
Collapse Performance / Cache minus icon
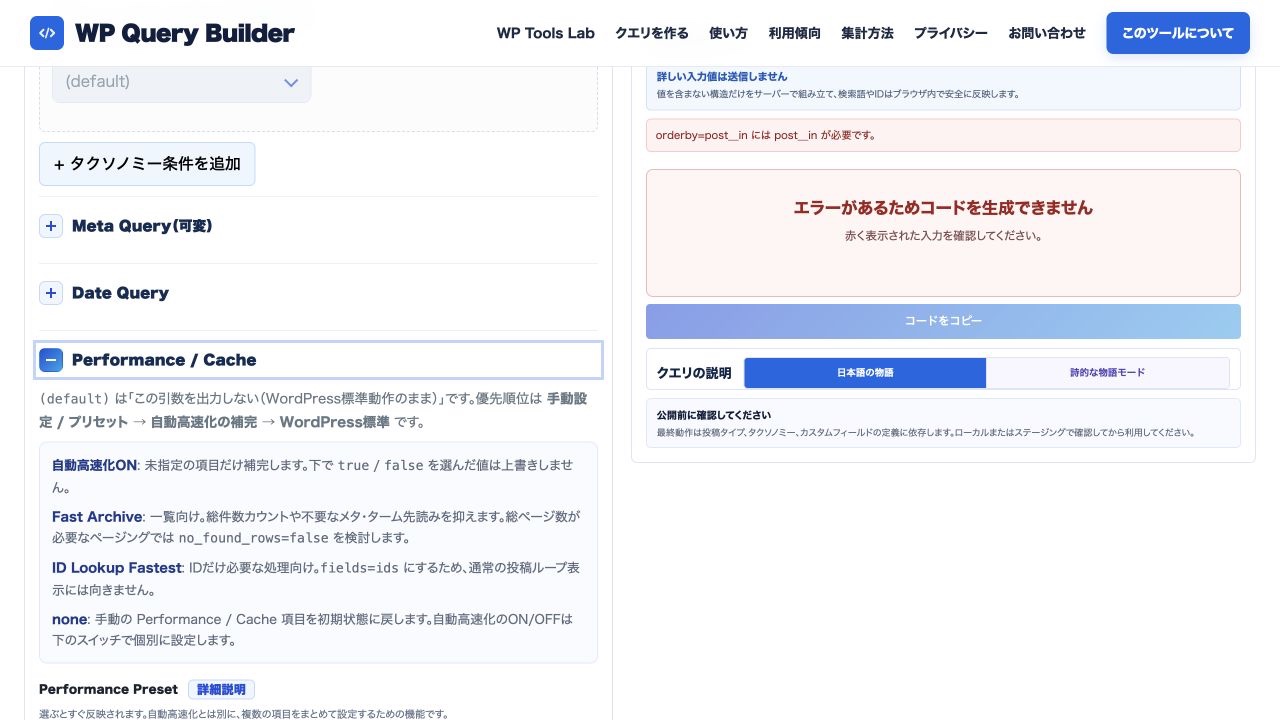click(51, 360)
